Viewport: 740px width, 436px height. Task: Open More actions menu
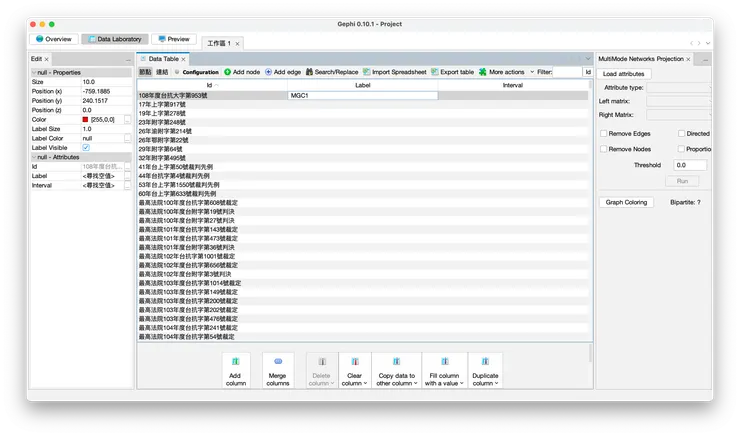click(x=506, y=72)
